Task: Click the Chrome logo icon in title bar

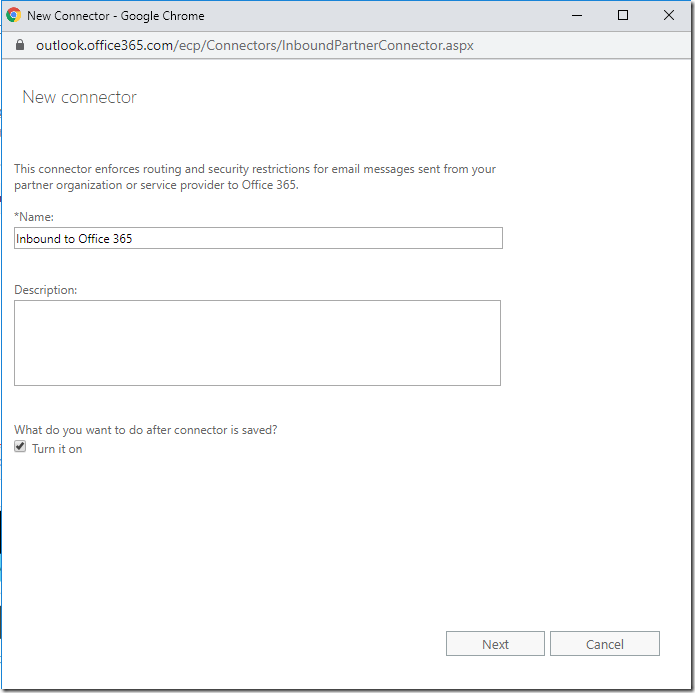Action: pos(13,15)
